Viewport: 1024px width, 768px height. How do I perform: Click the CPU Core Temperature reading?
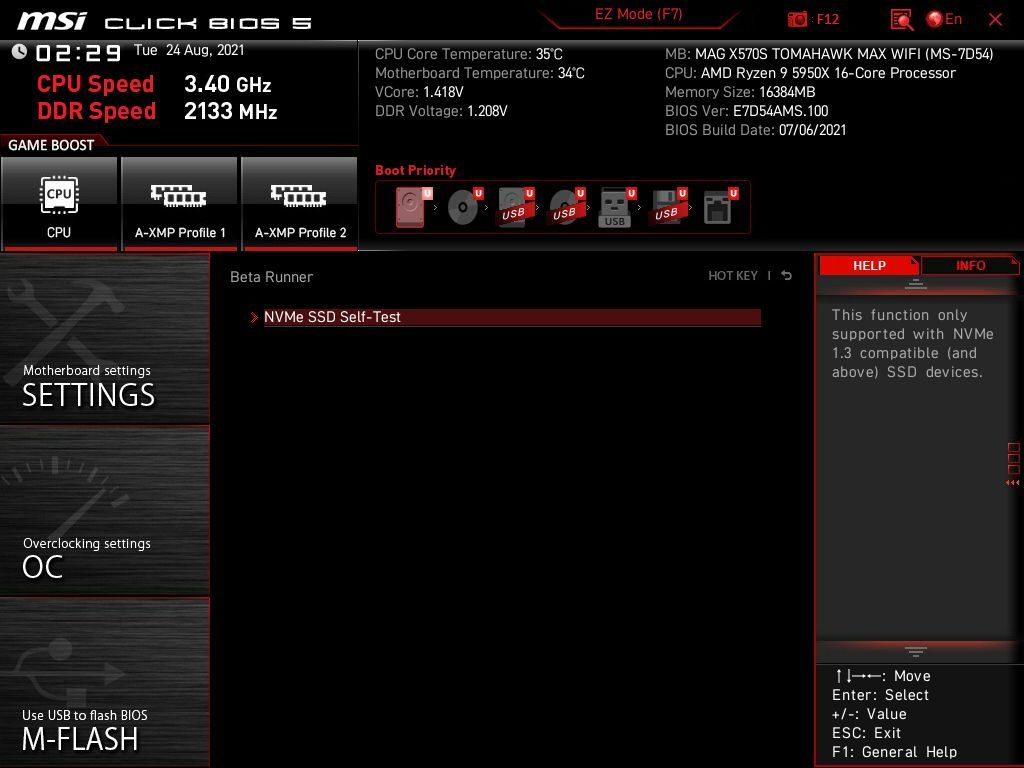pyautogui.click(x=469, y=54)
